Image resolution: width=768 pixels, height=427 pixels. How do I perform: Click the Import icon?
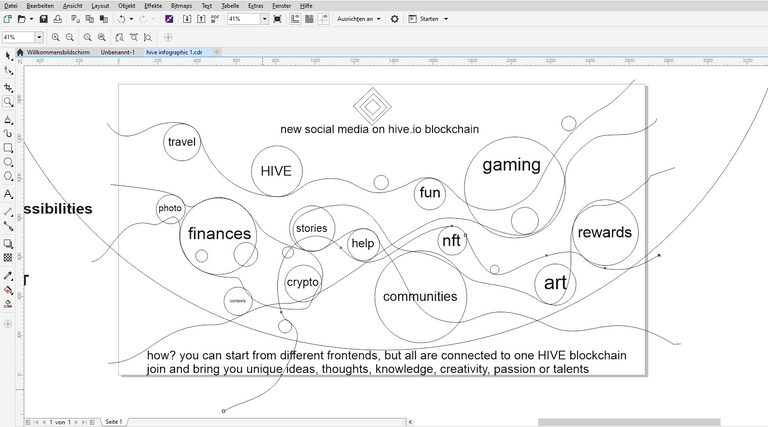pos(187,19)
